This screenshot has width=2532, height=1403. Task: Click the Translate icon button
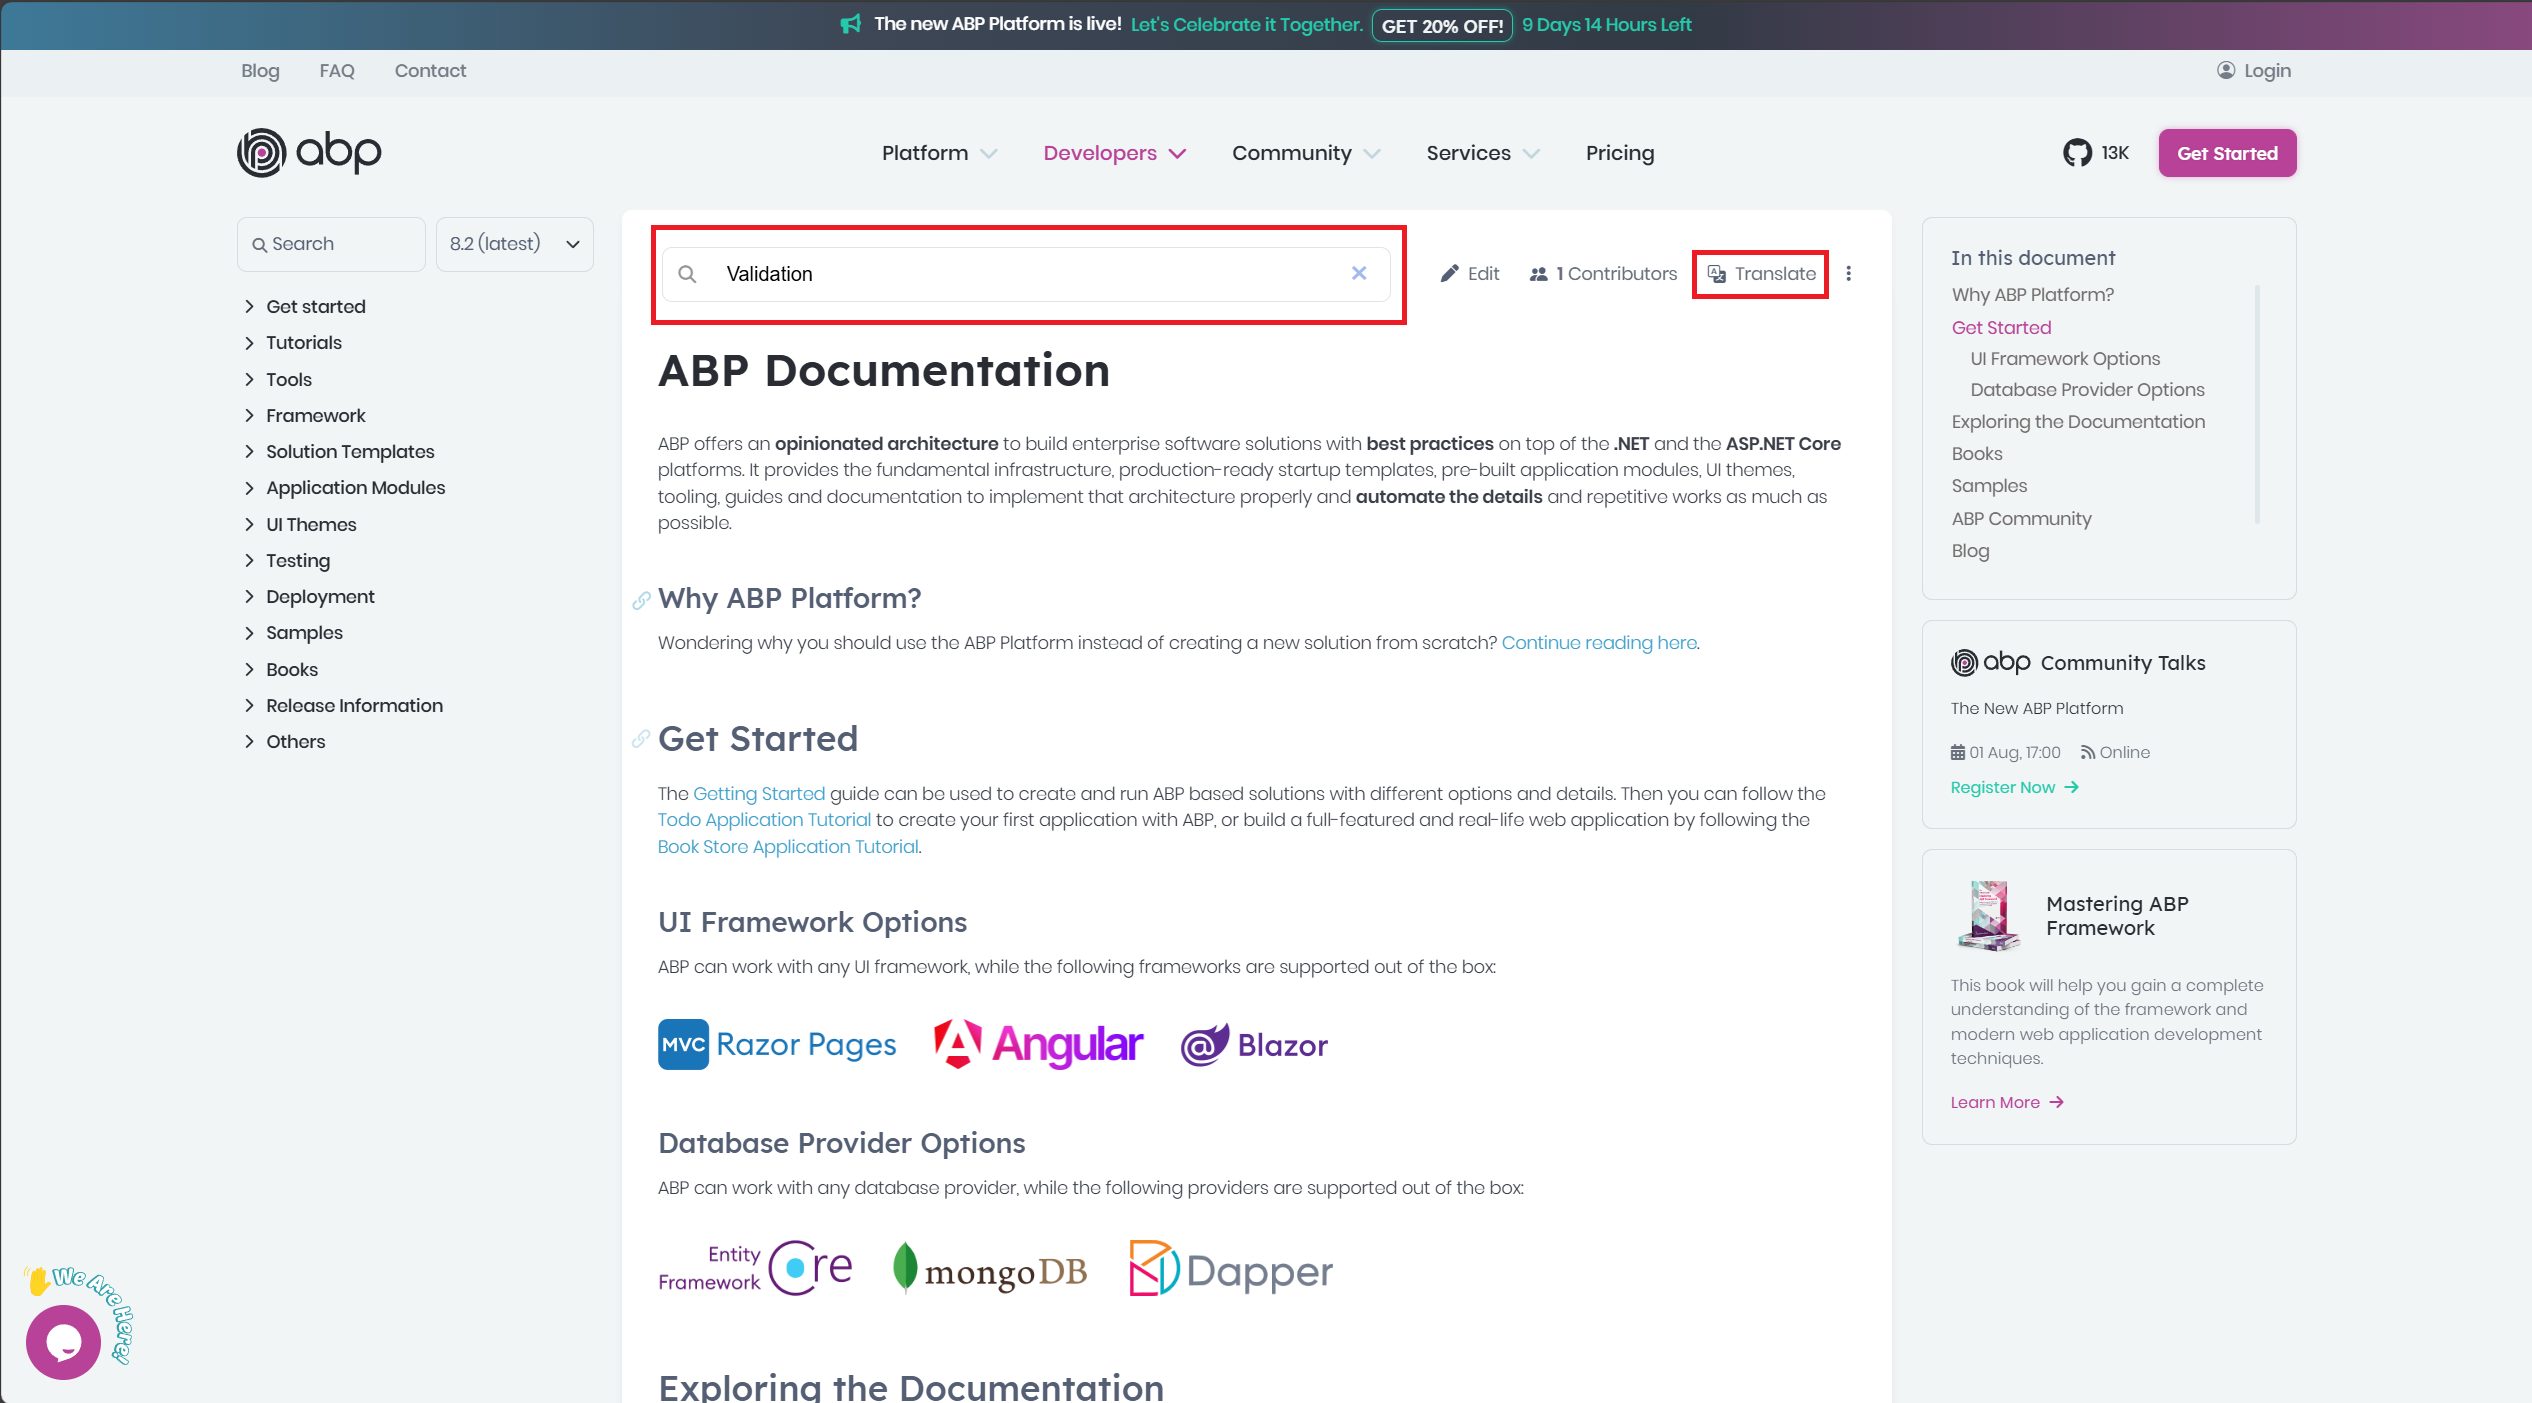click(1717, 274)
